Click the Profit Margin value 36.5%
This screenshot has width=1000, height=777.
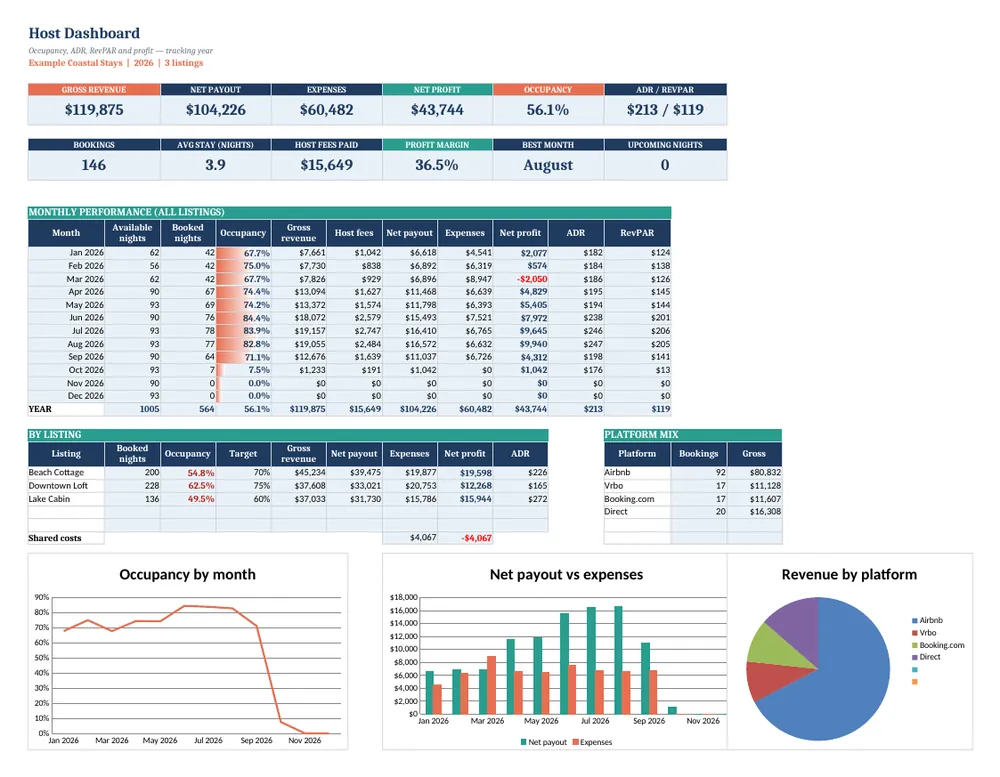(x=437, y=165)
